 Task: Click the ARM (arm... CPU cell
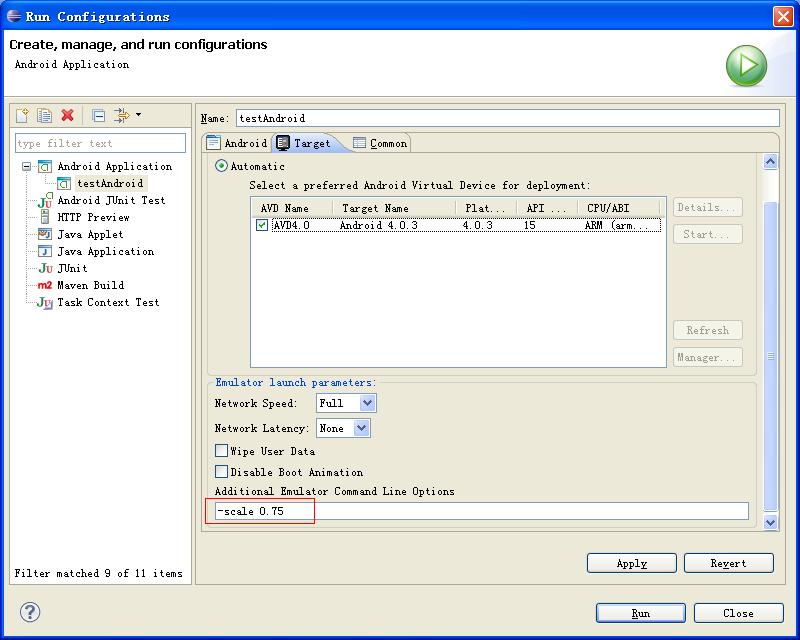point(616,225)
